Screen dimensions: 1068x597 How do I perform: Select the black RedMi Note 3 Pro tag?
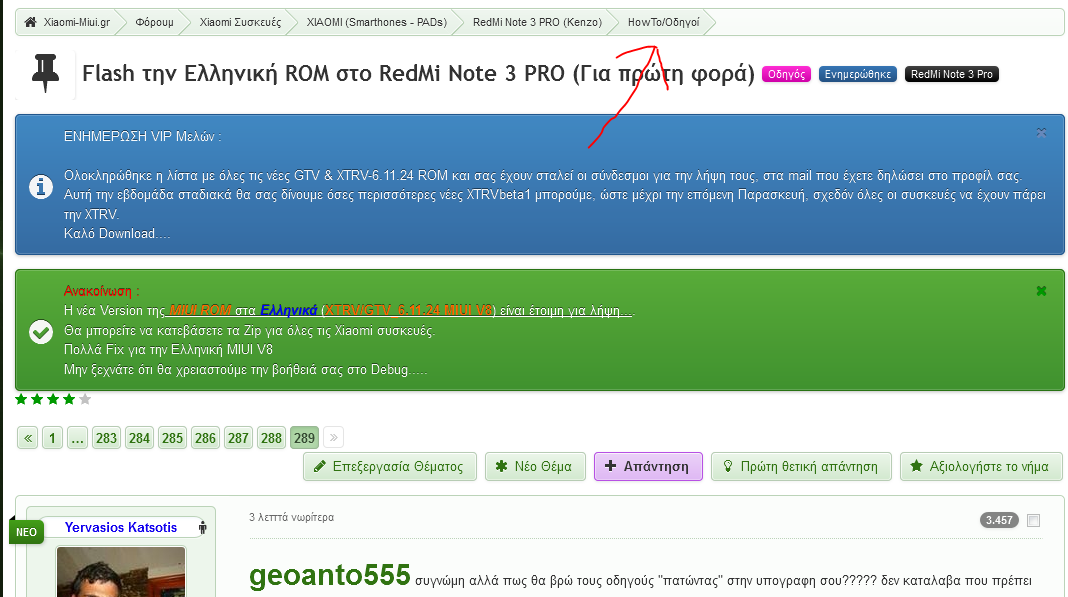click(x=952, y=74)
